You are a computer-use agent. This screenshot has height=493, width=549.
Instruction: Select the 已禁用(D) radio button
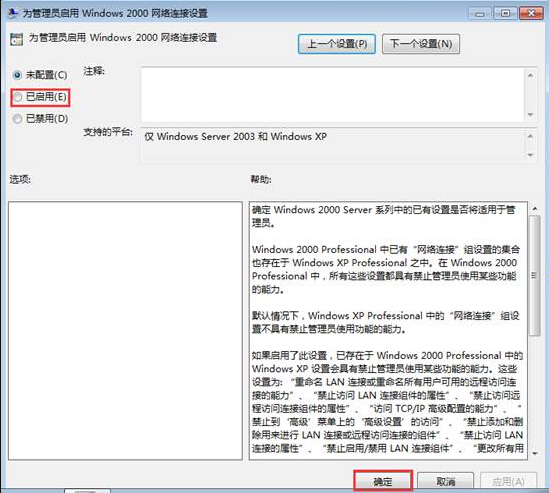coord(40,119)
